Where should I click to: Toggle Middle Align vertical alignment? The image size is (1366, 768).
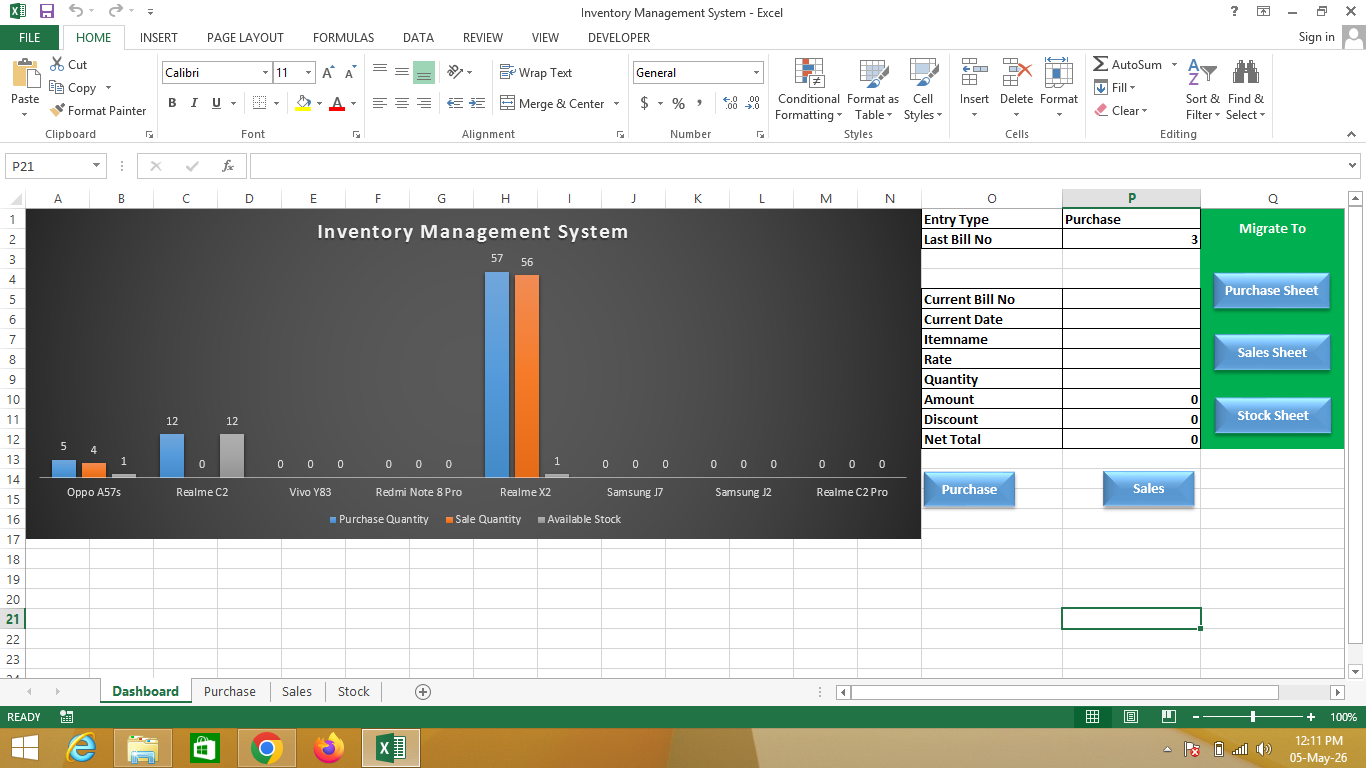[x=402, y=72]
